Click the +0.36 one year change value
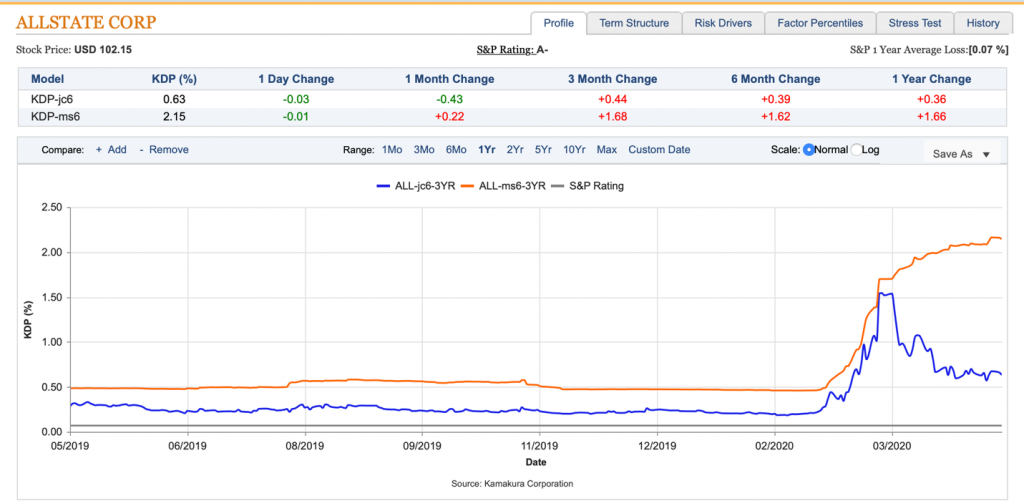1024x501 pixels. click(x=931, y=100)
